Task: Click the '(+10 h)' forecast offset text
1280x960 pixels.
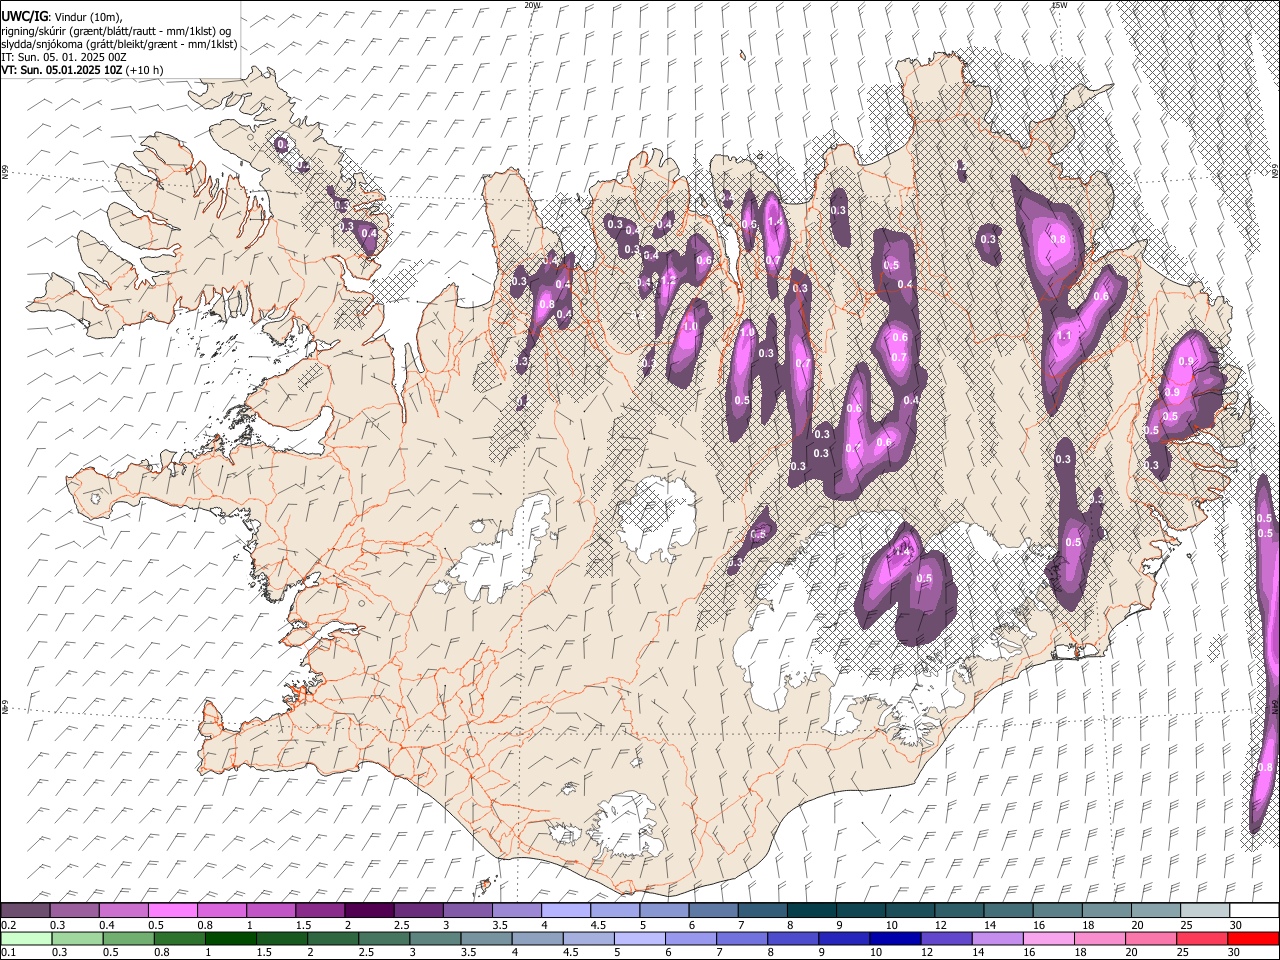Action: [x=145, y=70]
